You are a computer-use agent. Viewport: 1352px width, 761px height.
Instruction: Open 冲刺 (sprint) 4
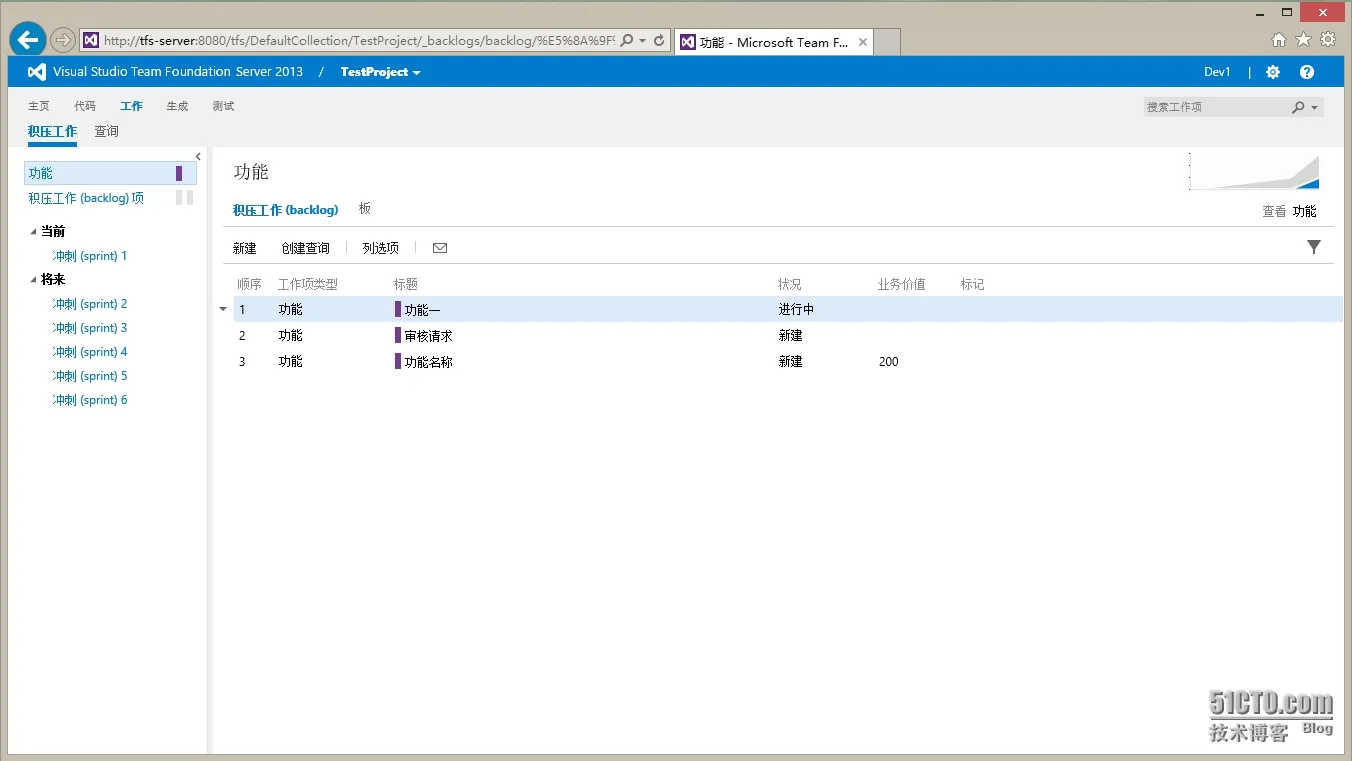tap(90, 352)
